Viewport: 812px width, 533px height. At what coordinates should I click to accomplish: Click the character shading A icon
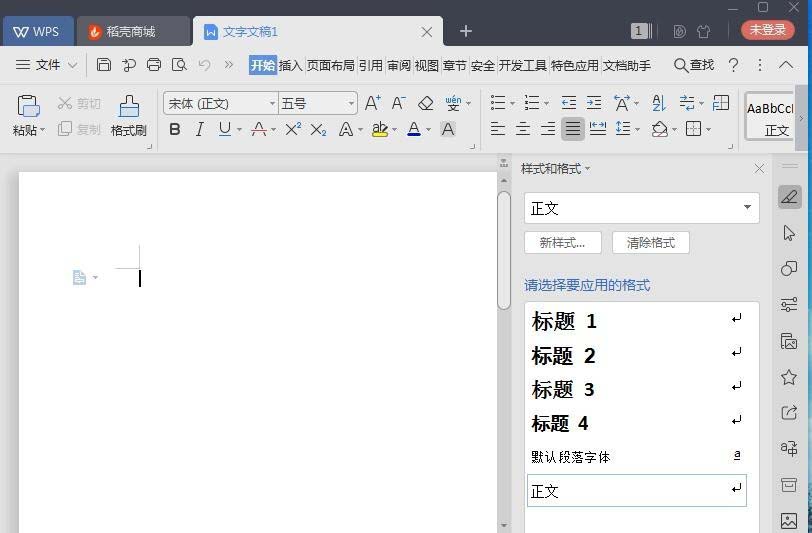pos(448,129)
